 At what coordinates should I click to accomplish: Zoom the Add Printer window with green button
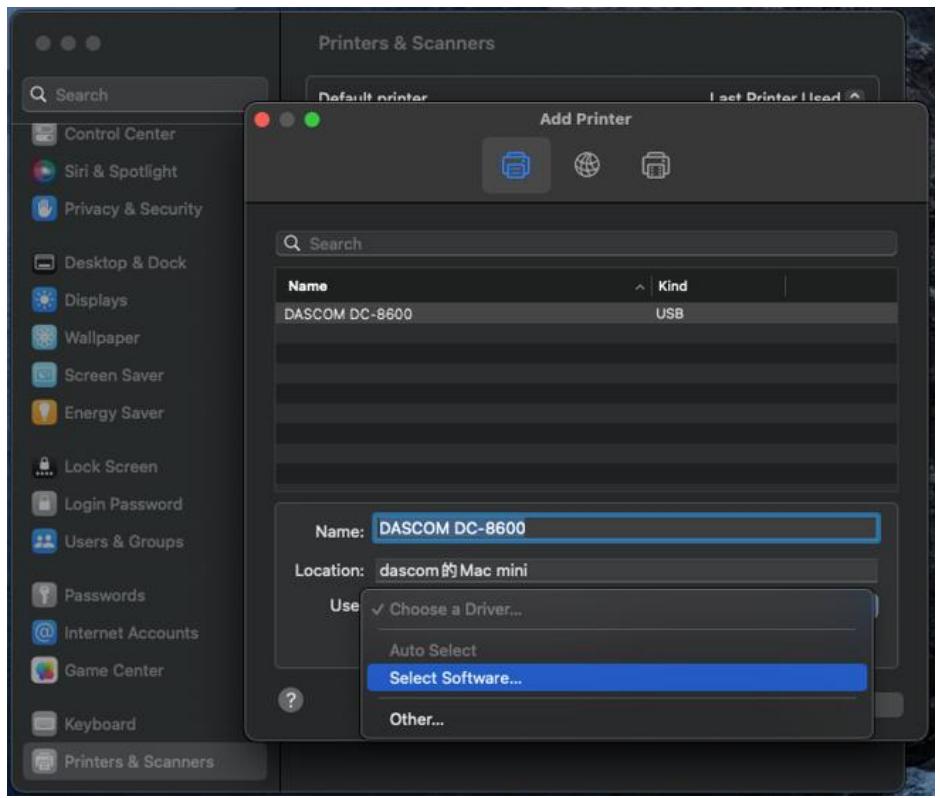coord(312,119)
